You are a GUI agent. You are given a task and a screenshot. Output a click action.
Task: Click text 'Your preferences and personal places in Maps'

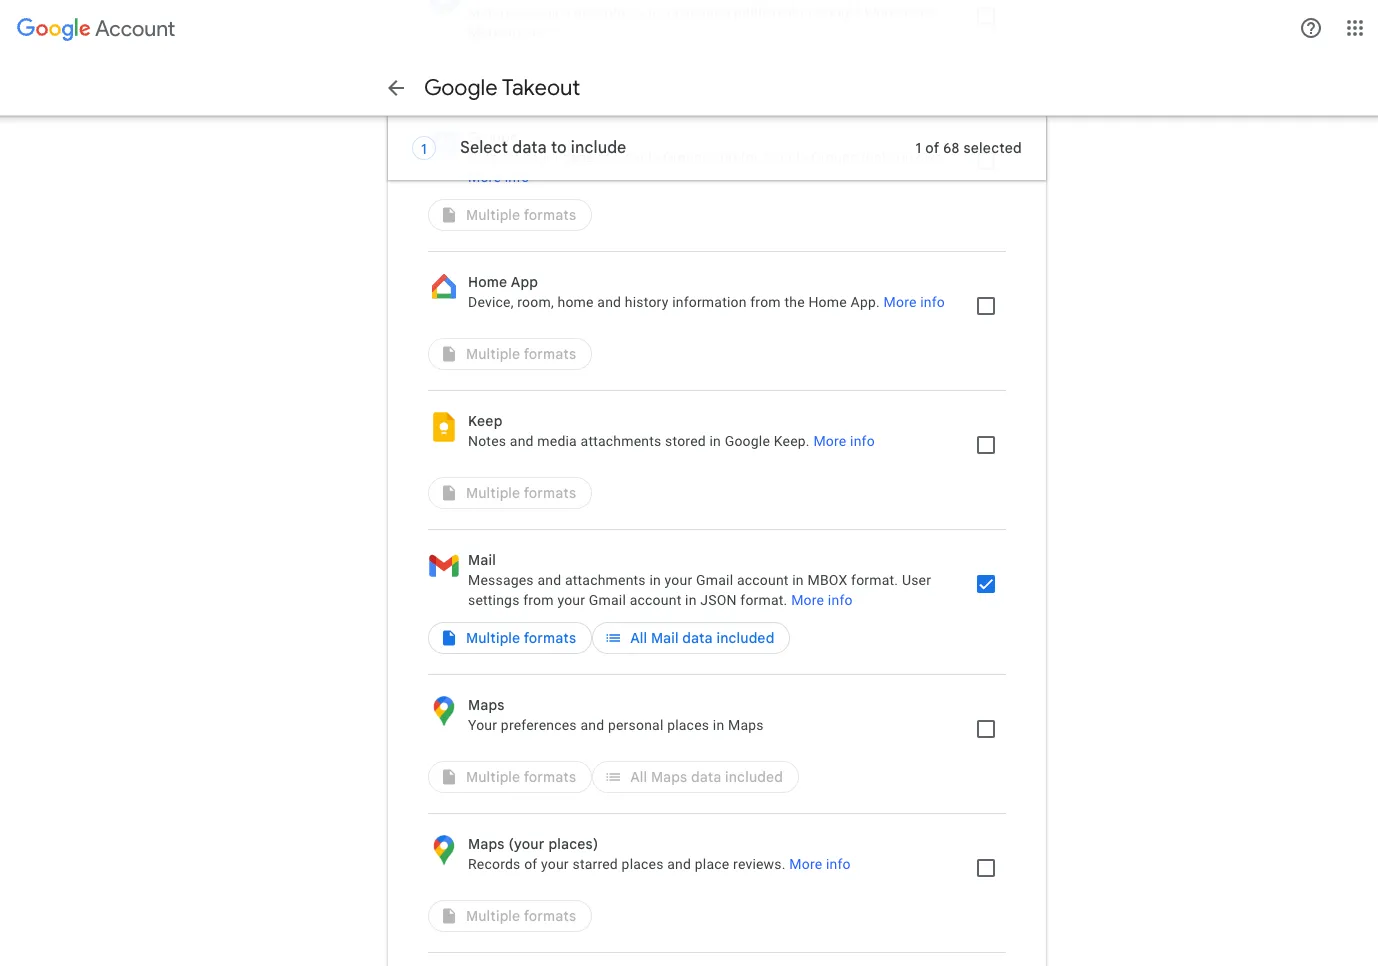click(x=616, y=725)
